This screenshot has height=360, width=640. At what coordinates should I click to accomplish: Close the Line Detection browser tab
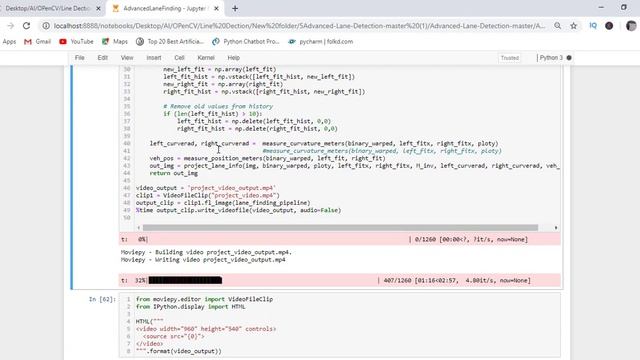(98, 8)
